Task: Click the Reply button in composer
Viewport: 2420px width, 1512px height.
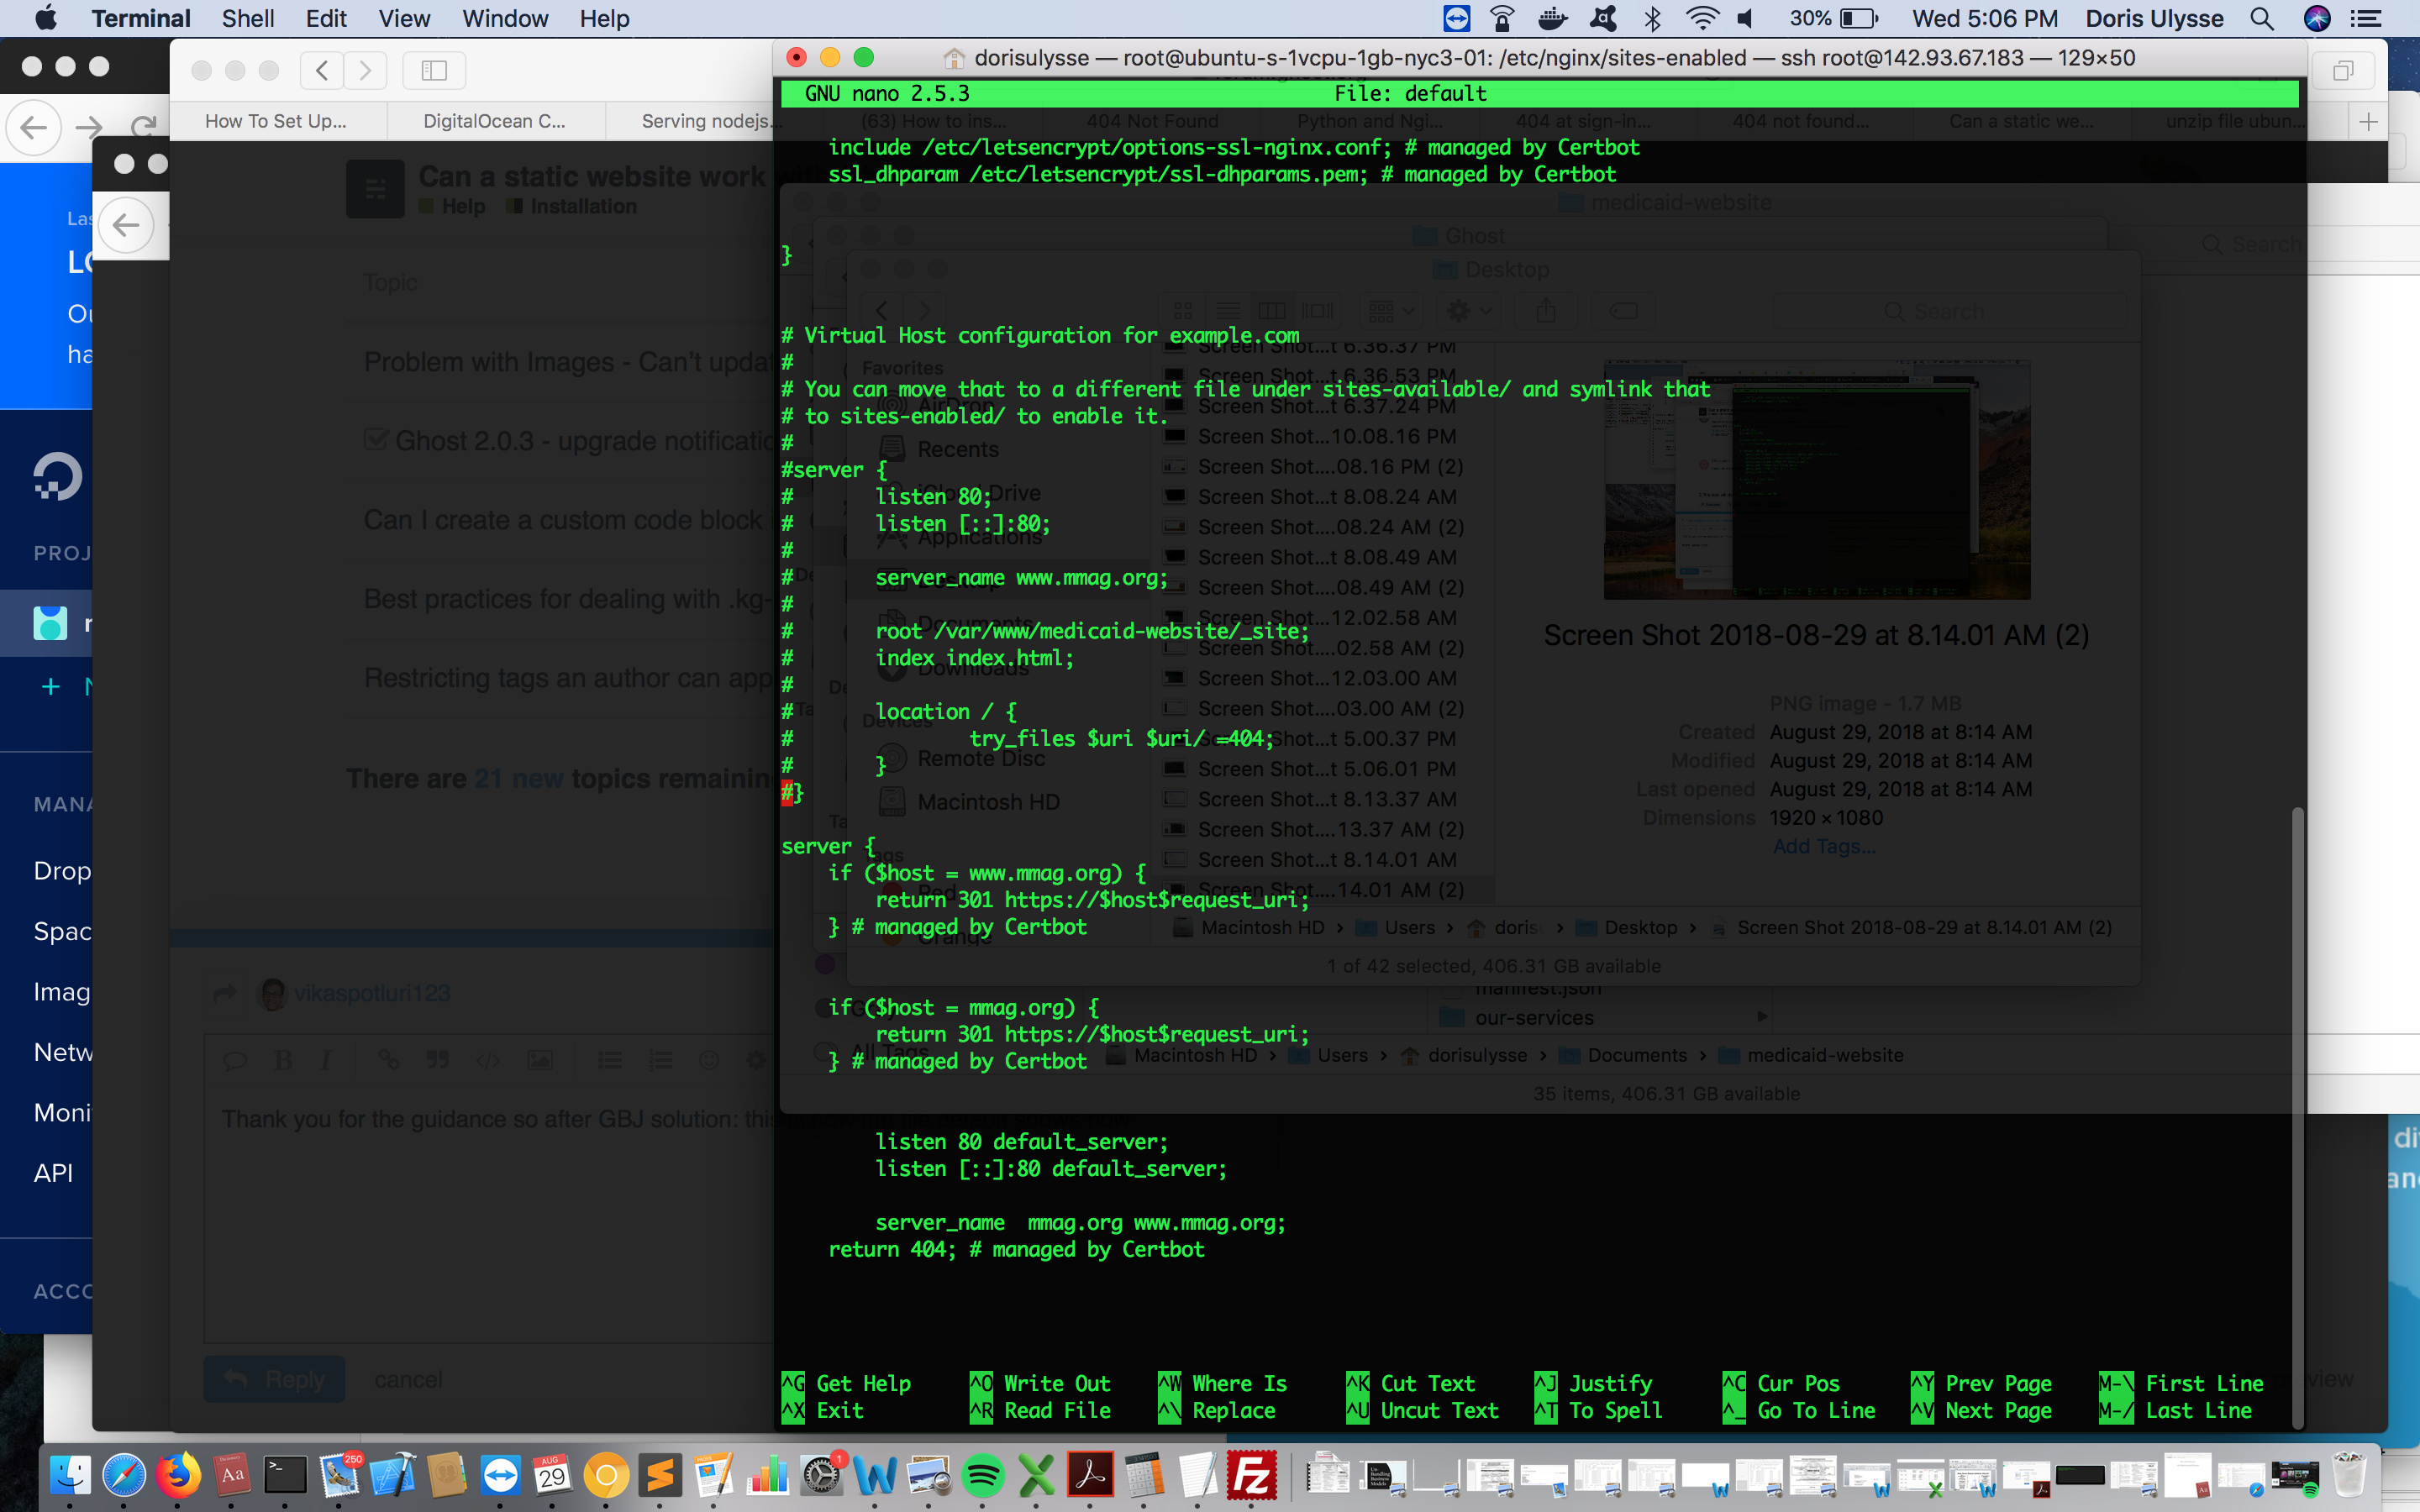Action: tap(275, 1379)
